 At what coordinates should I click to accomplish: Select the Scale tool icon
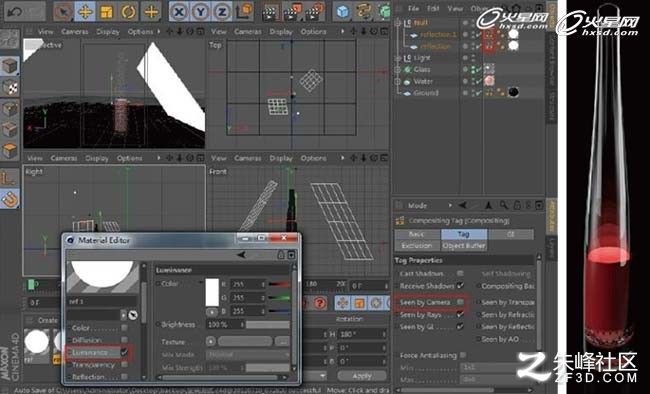tap(107, 12)
